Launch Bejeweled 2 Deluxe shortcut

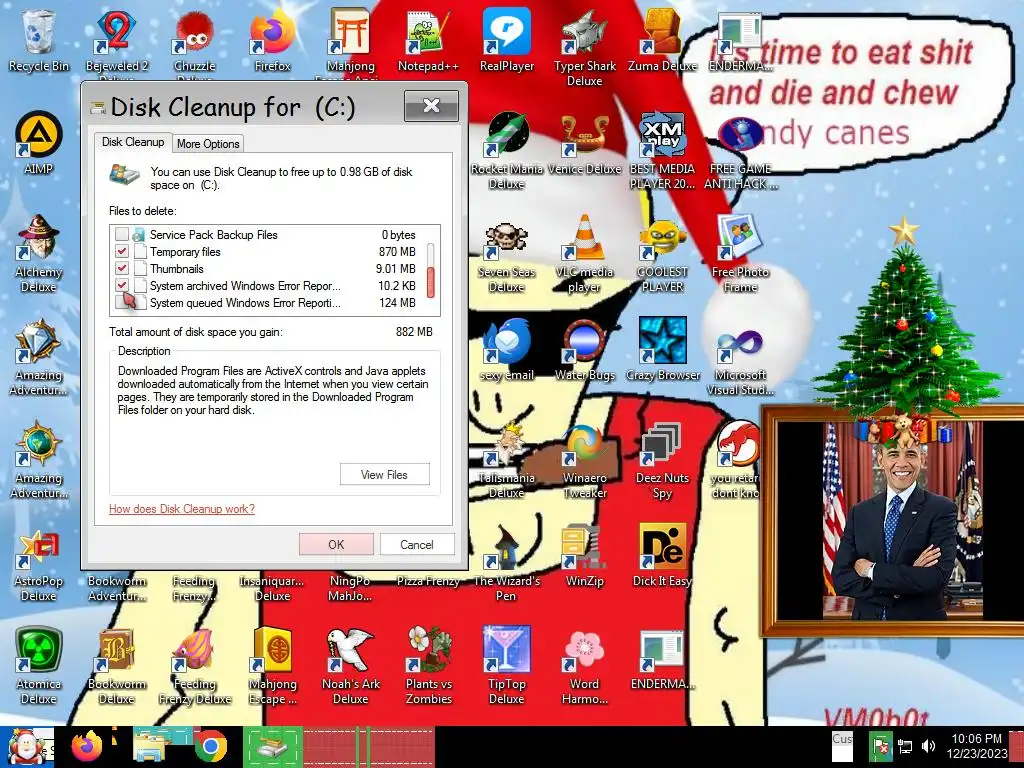[116, 40]
